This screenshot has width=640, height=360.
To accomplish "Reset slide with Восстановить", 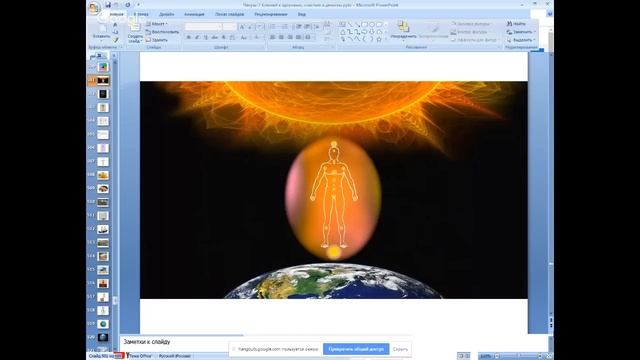I will coord(162,32).
